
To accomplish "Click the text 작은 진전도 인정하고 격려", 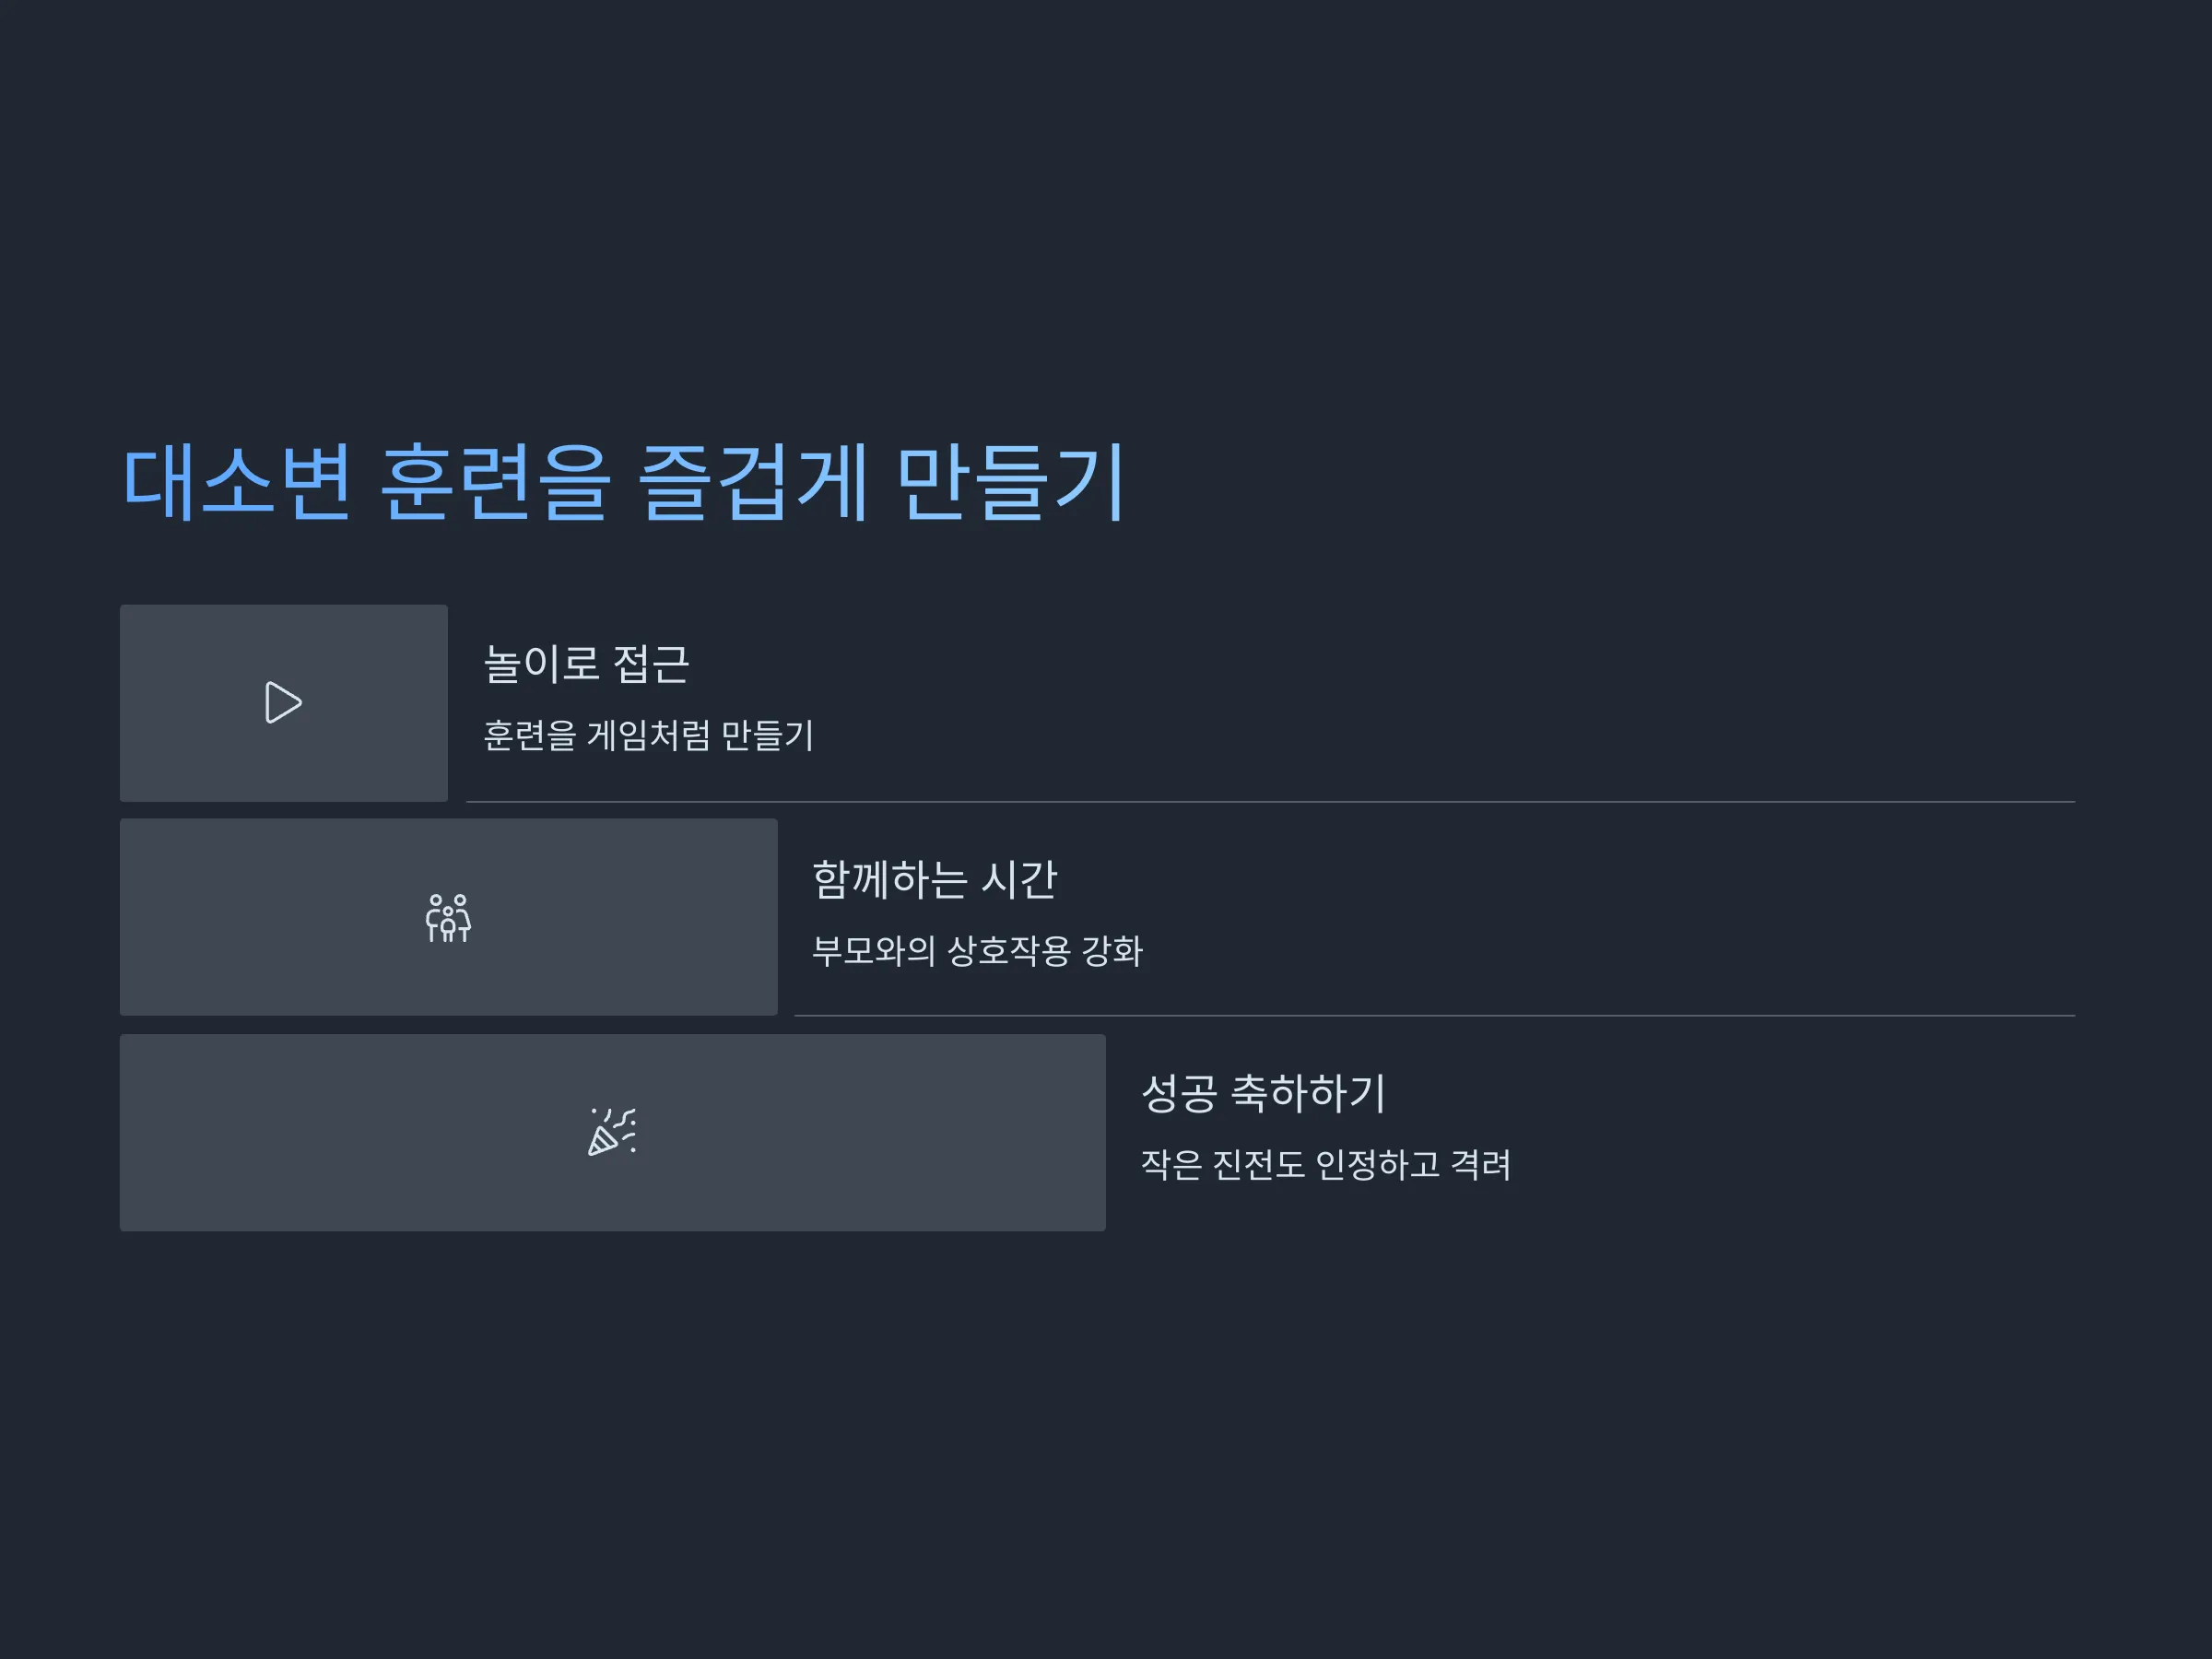I will [x=1326, y=1164].
